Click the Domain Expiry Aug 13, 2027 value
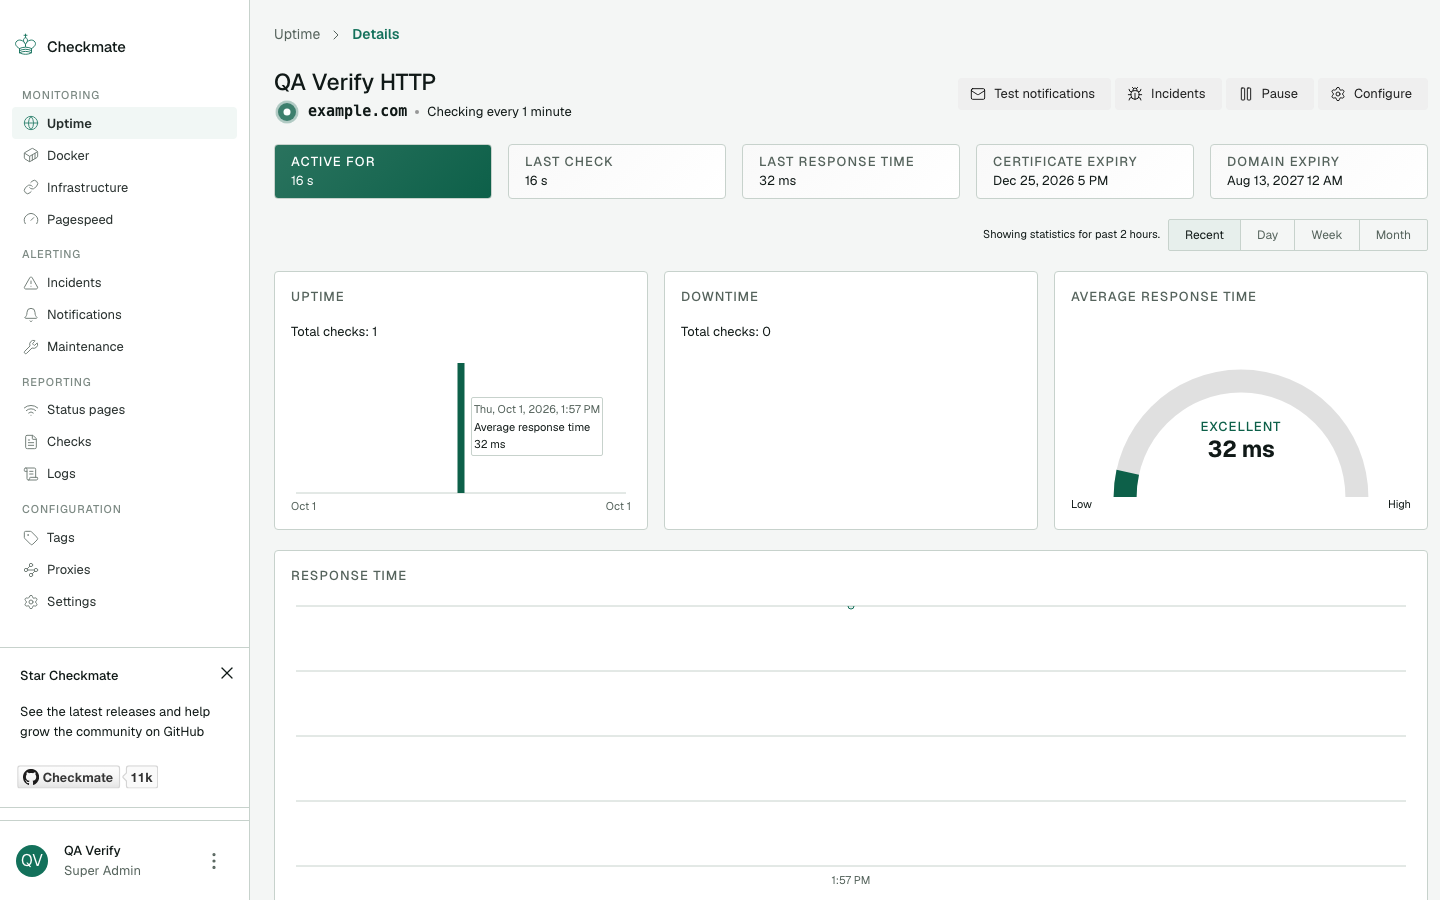 pos(1285,181)
